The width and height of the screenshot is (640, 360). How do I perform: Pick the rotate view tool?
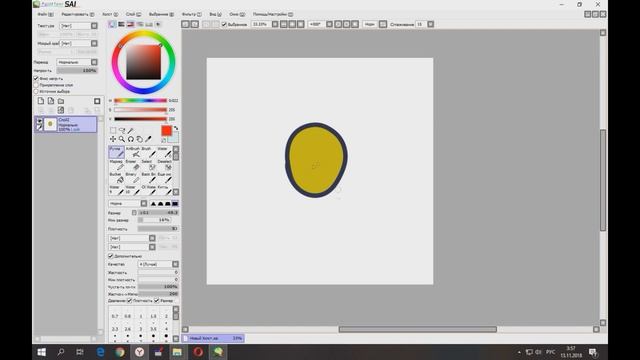point(131,139)
